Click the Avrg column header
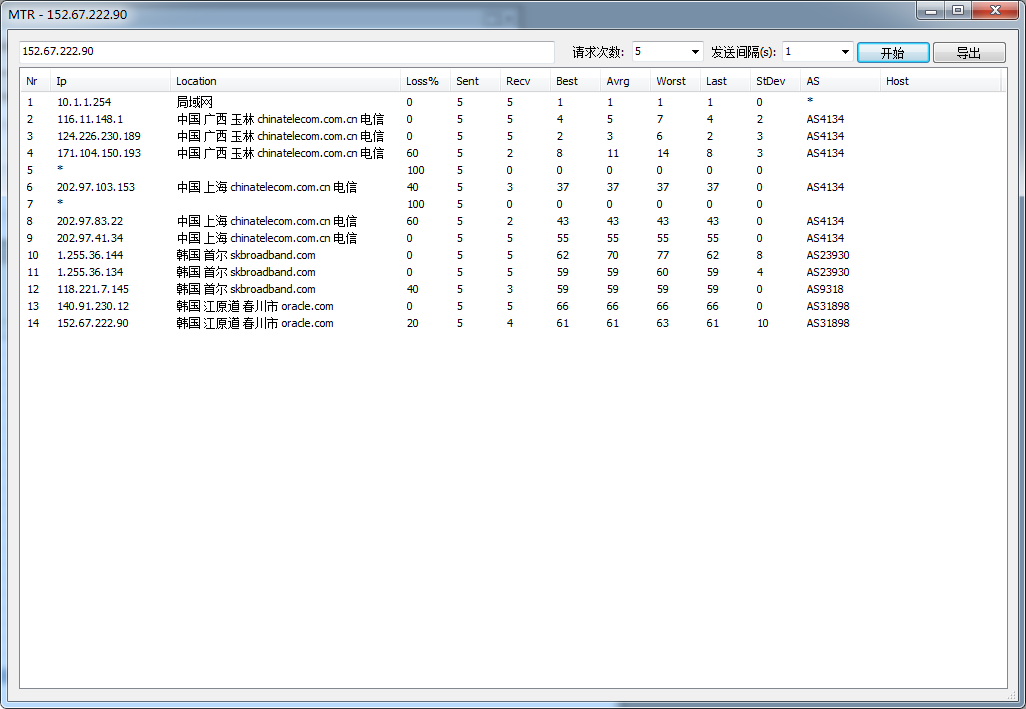1026x709 pixels. pos(626,81)
